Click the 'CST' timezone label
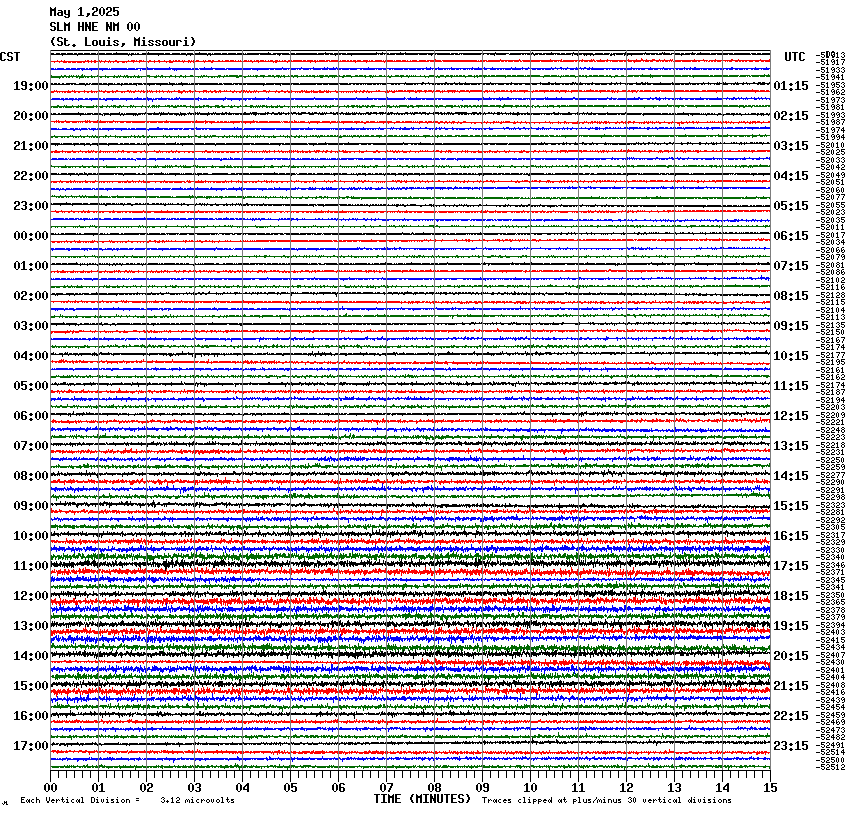 [x=10, y=57]
